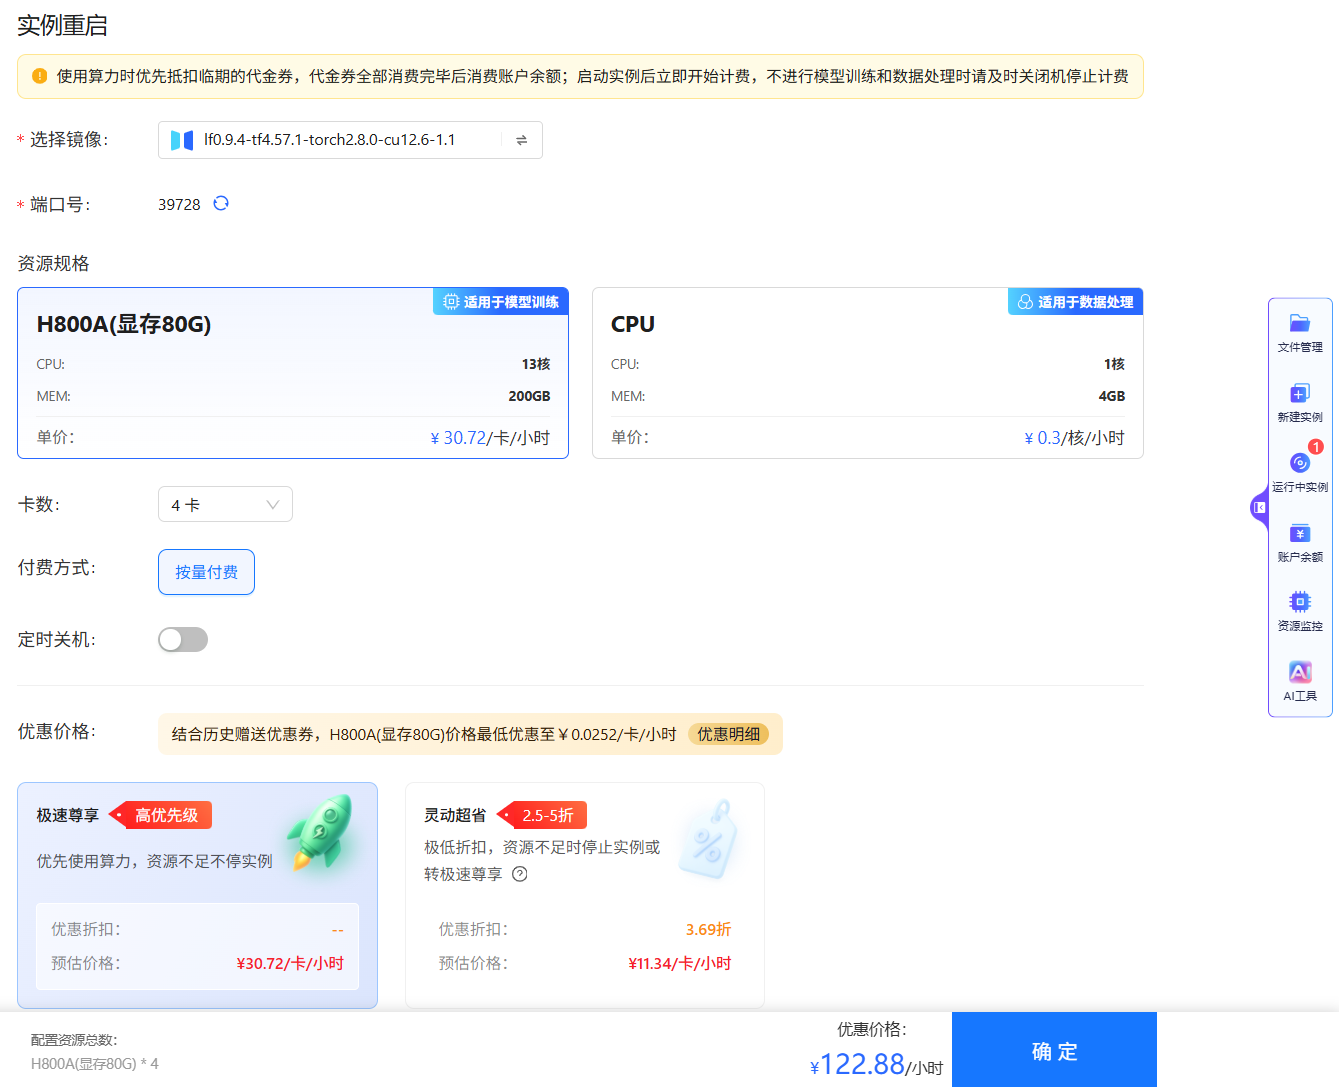
Task: View the 优惠明细 discount details
Action: [729, 733]
